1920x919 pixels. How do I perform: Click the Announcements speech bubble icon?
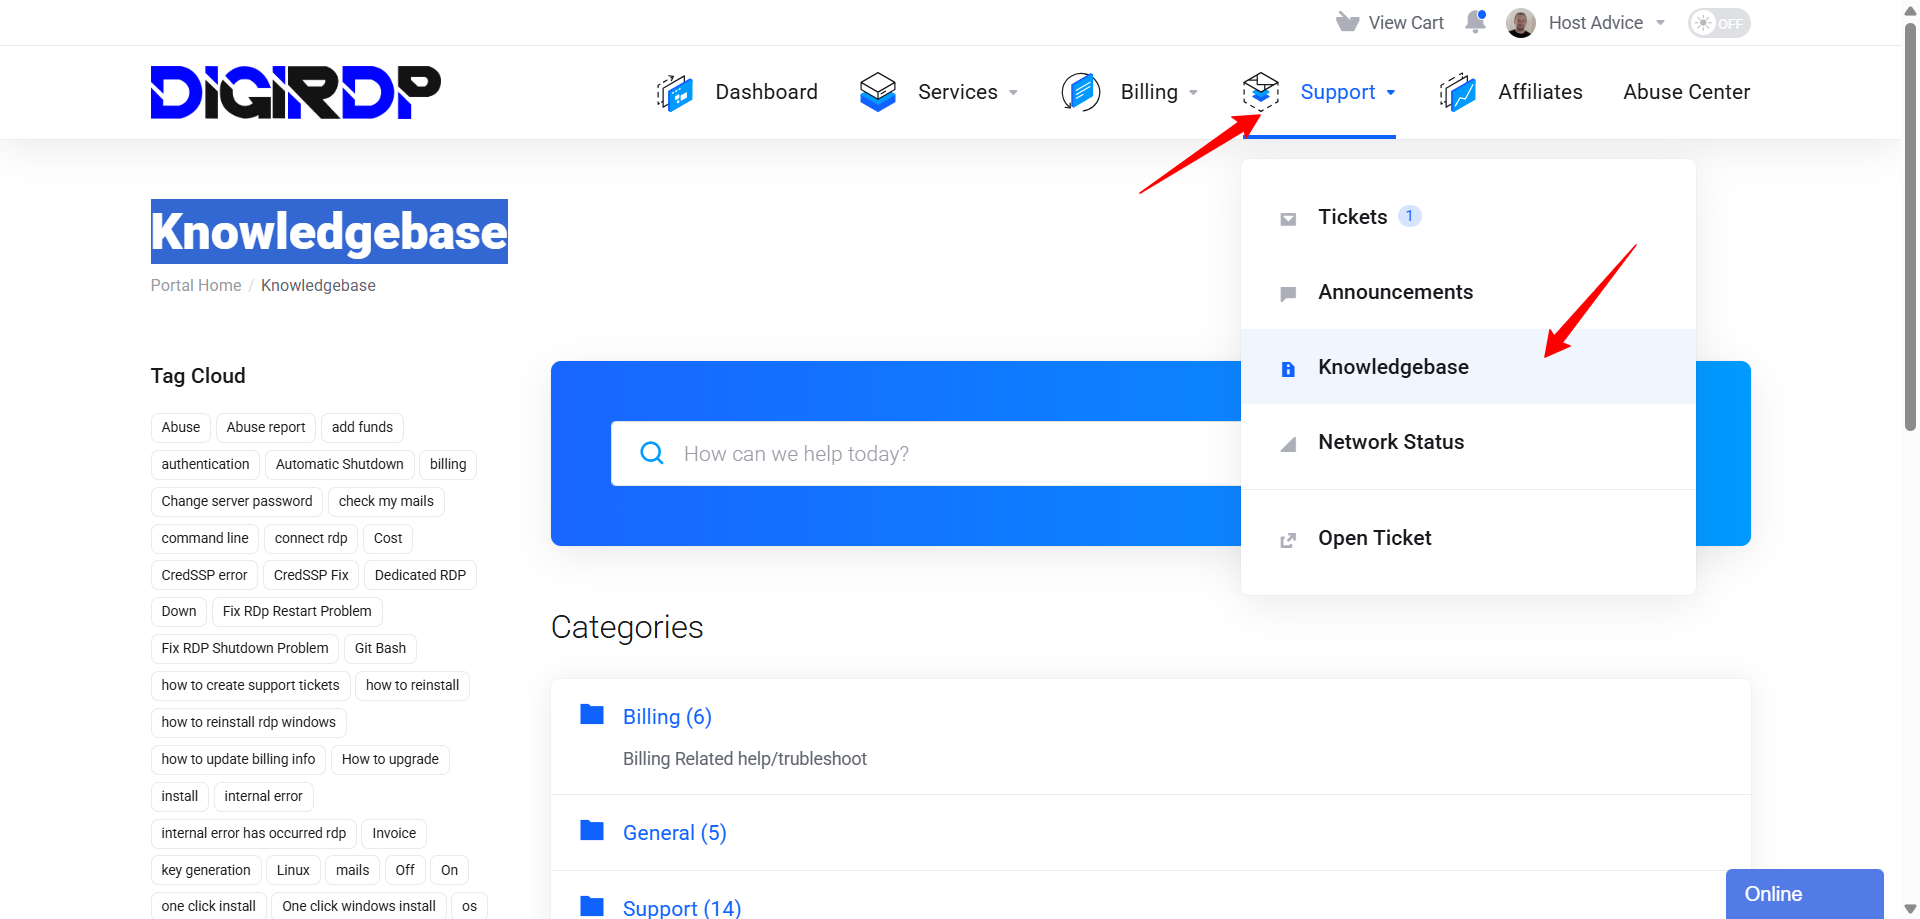[1288, 294]
